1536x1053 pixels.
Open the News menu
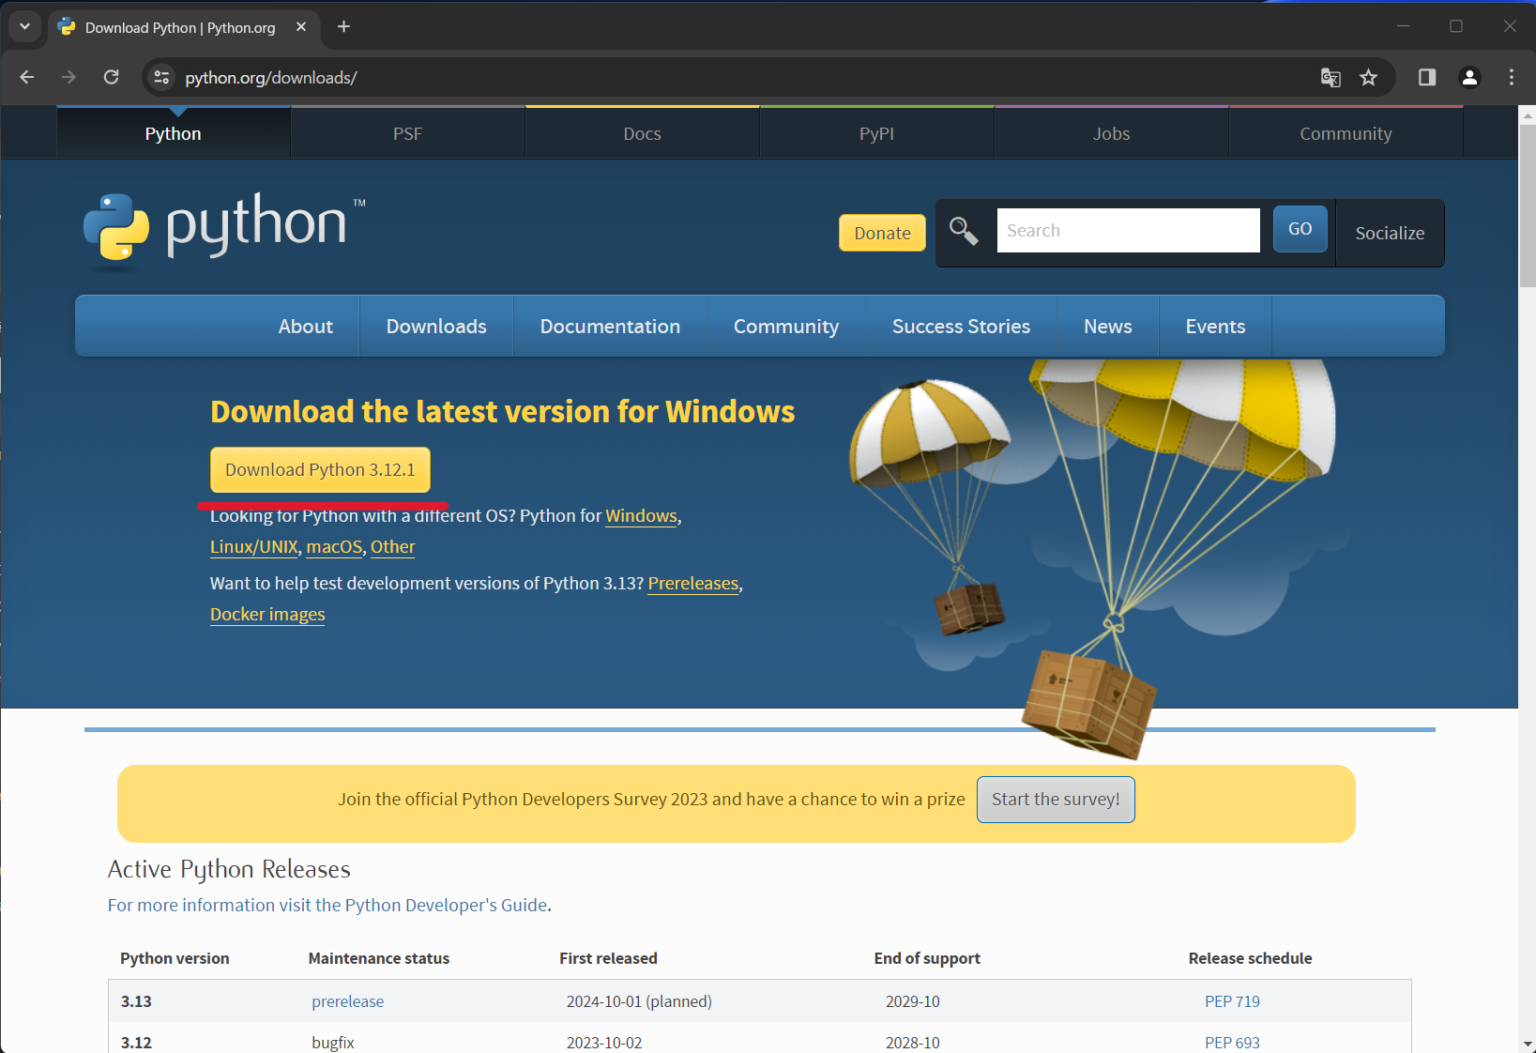pyautogui.click(x=1108, y=326)
